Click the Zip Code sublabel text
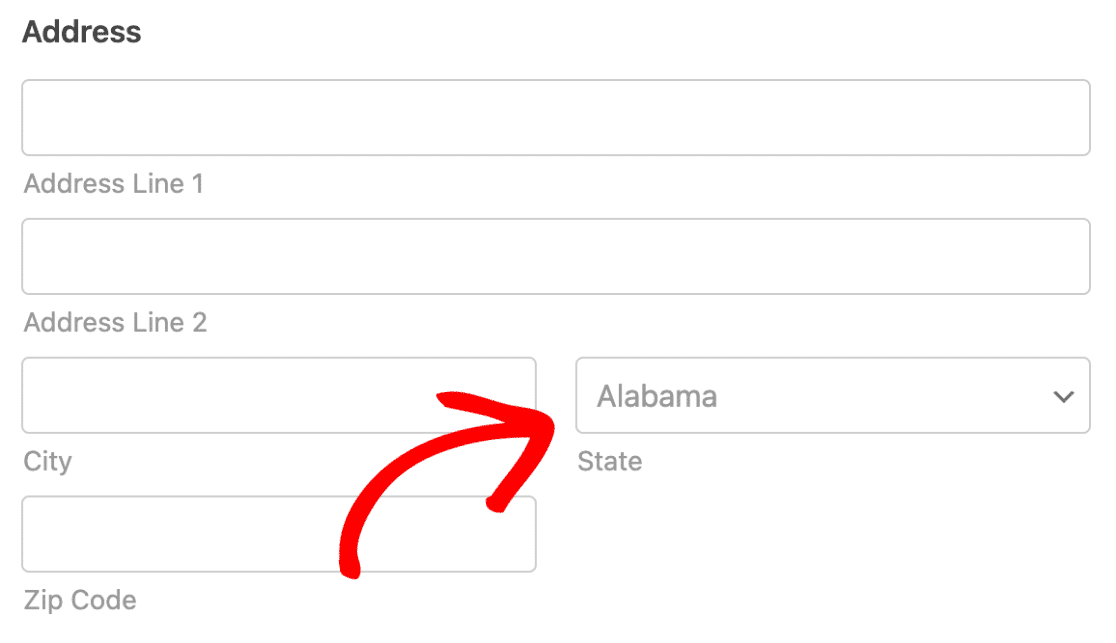Viewport: 1116px width, 643px height. point(80,600)
